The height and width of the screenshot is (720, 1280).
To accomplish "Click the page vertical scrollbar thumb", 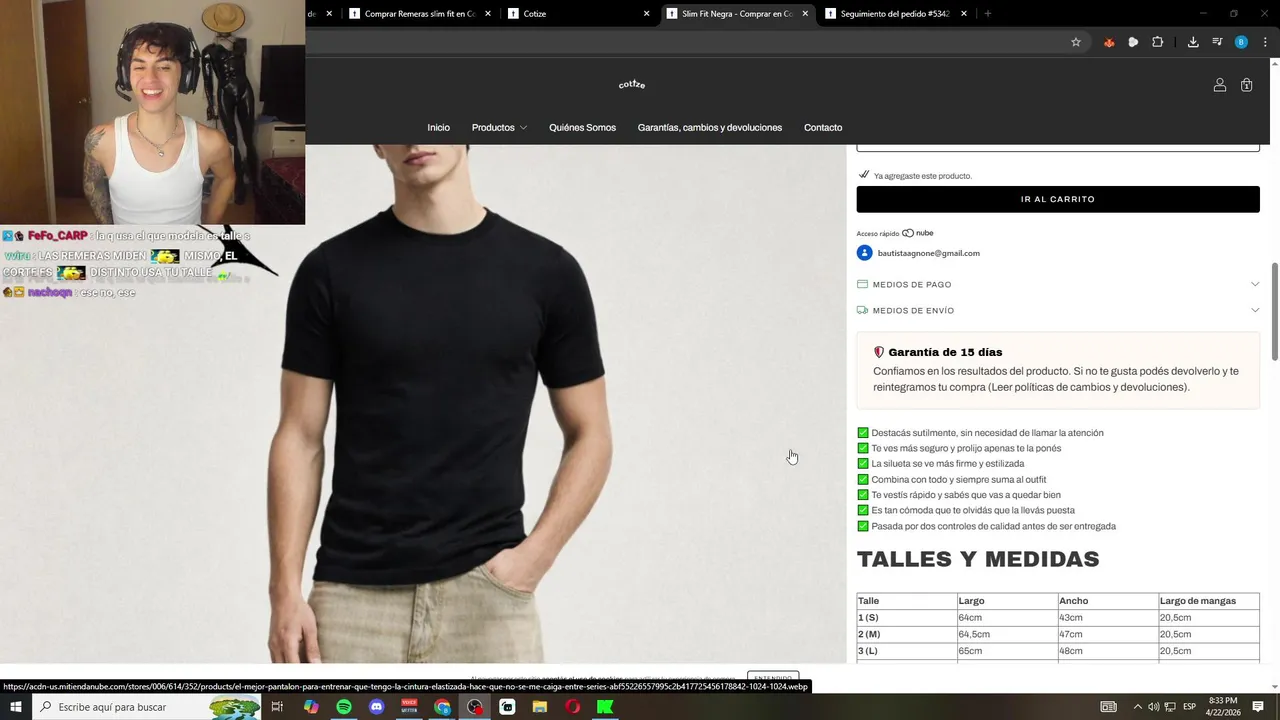I will pyautogui.click(x=1274, y=311).
